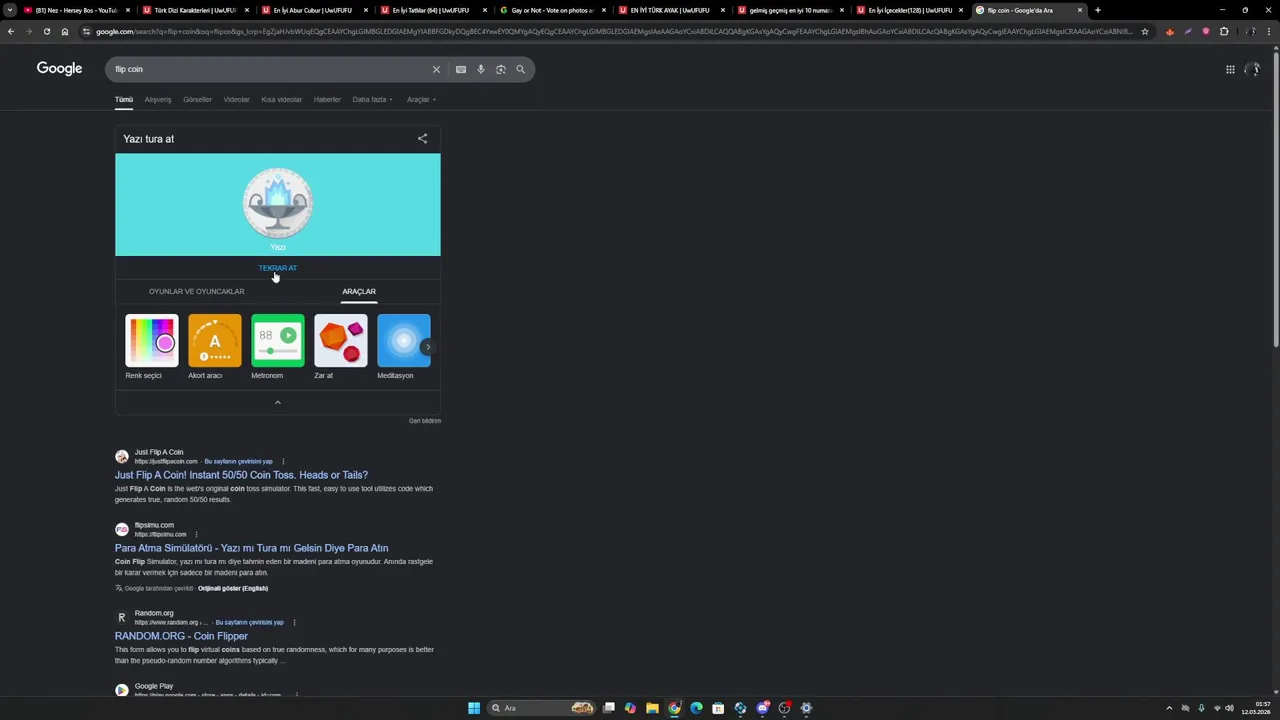Screen dimensions: 1280x720
Task: Translate Just Flip A Coin page link
Action: click(x=238, y=461)
